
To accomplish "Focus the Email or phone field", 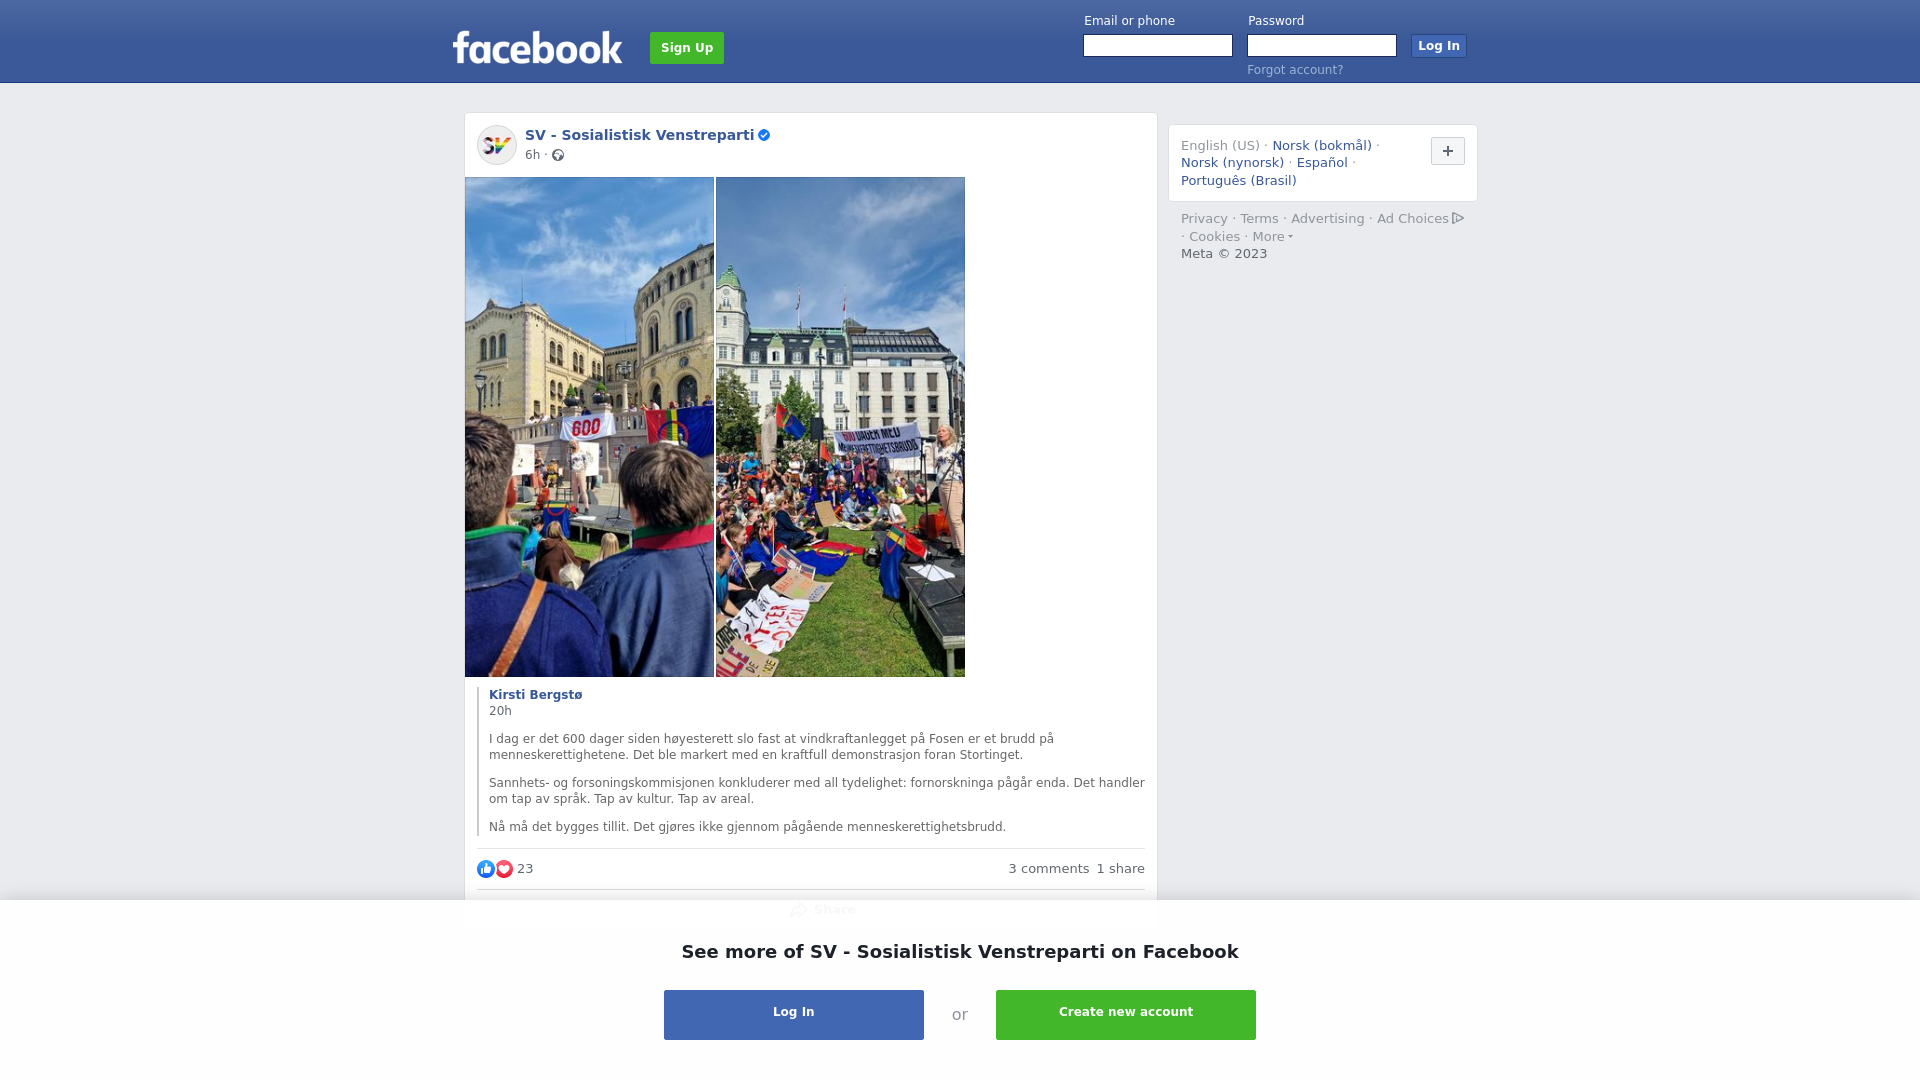I will [x=1158, y=46].
